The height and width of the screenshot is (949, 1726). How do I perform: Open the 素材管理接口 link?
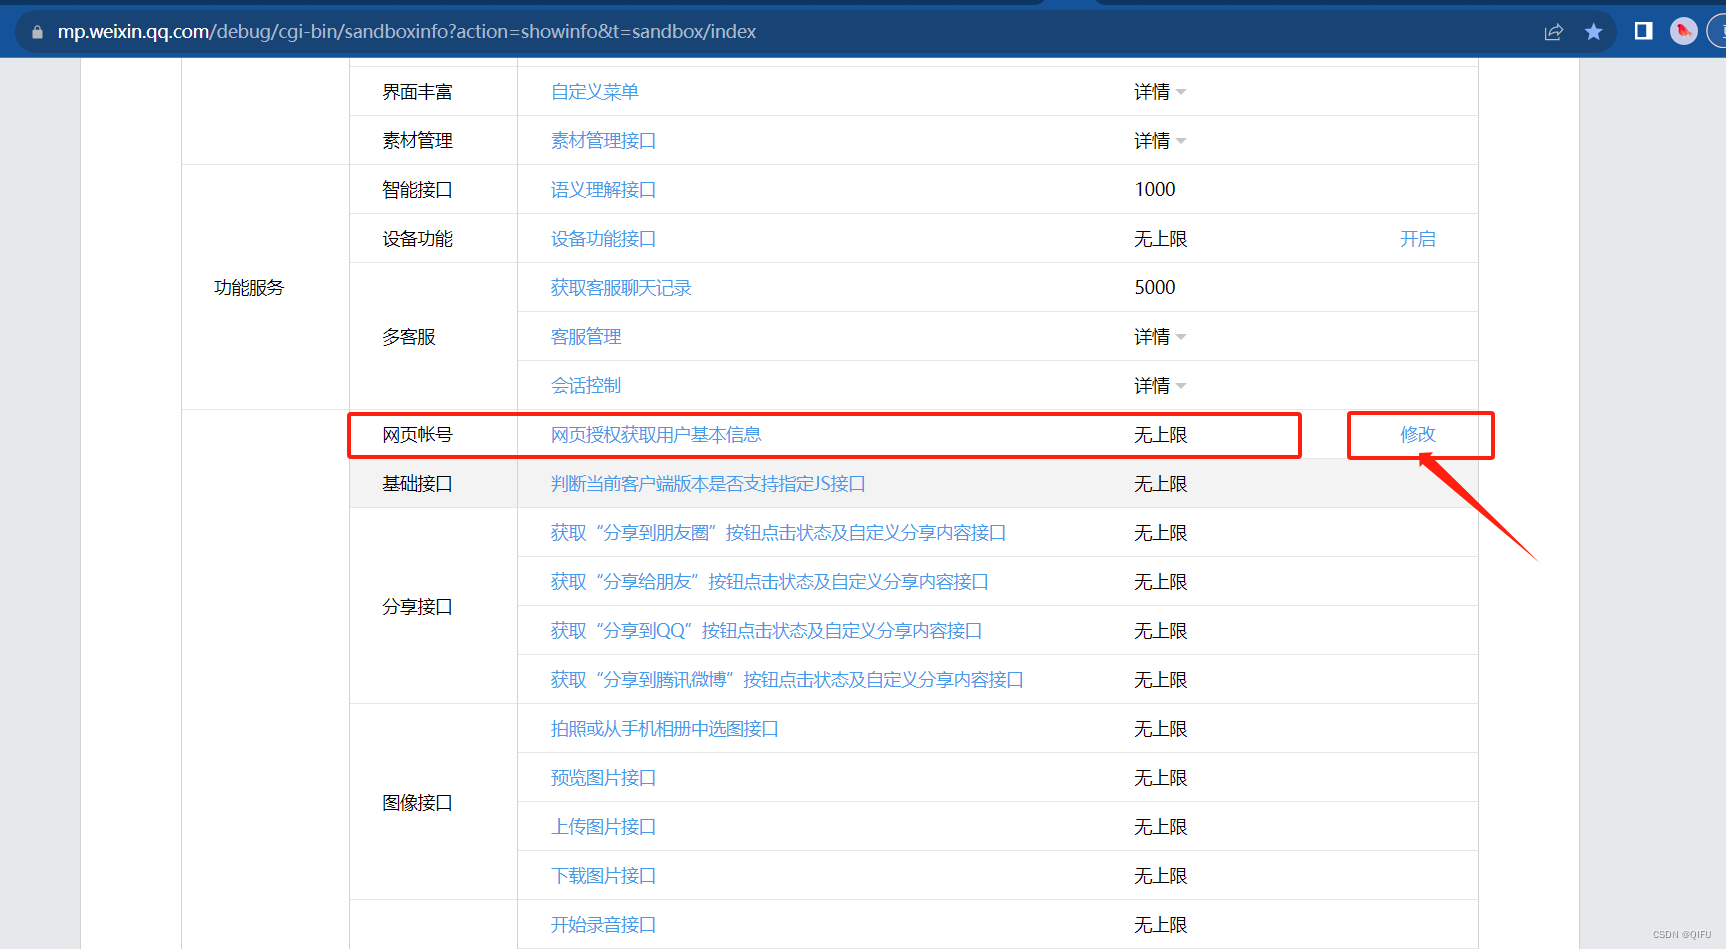tap(603, 141)
